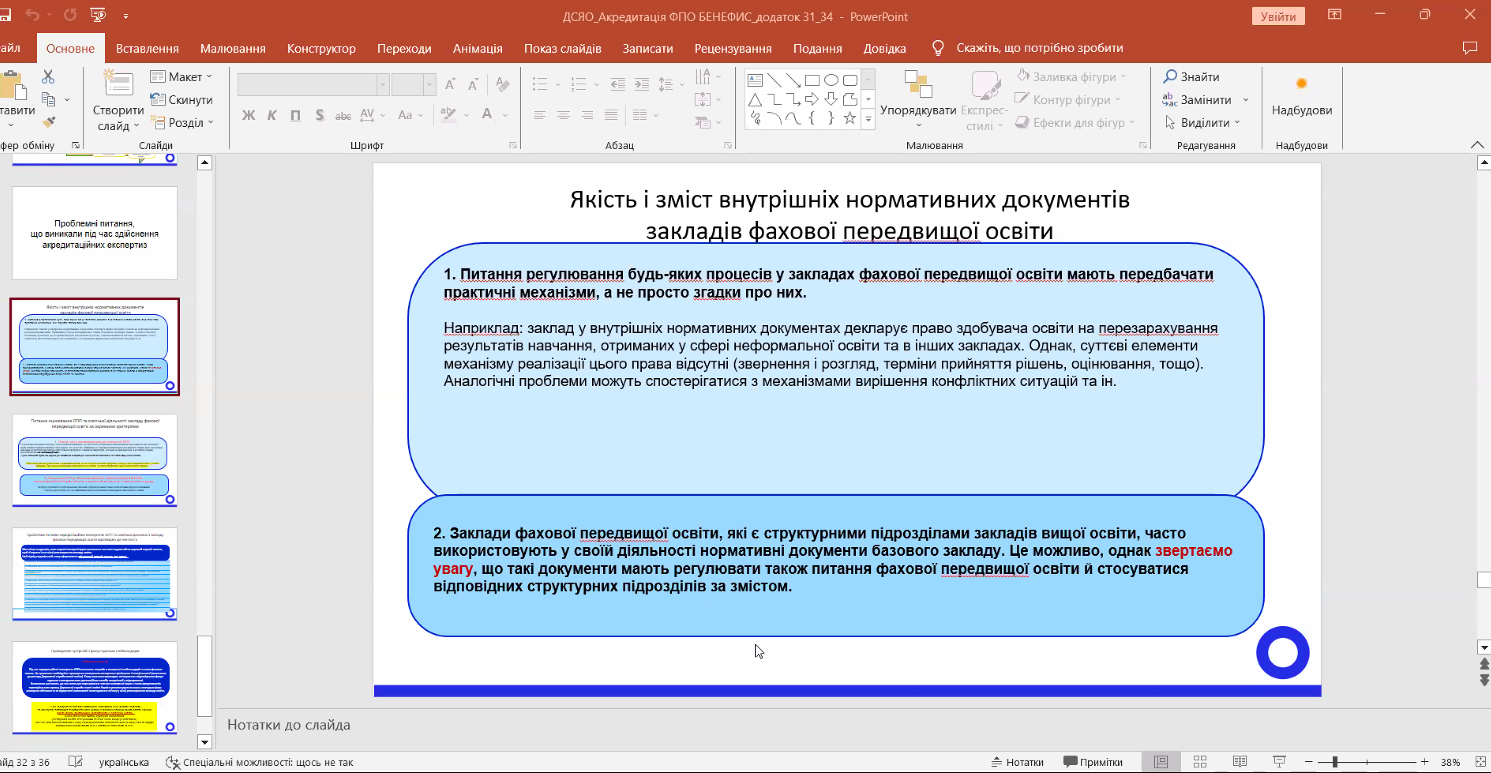Open the Надбудови add-ins button
This screenshot has width=1491, height=773.
pos(1301,95)
